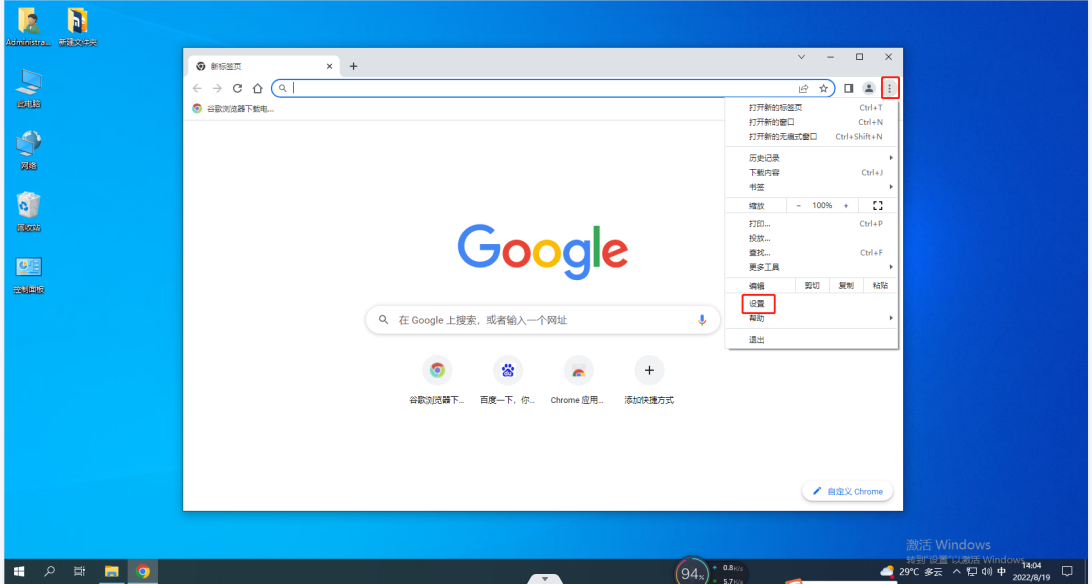The width and height of the screenshot is (1092, 584).
Task: Click into the Google search input field
Action: 543,320
